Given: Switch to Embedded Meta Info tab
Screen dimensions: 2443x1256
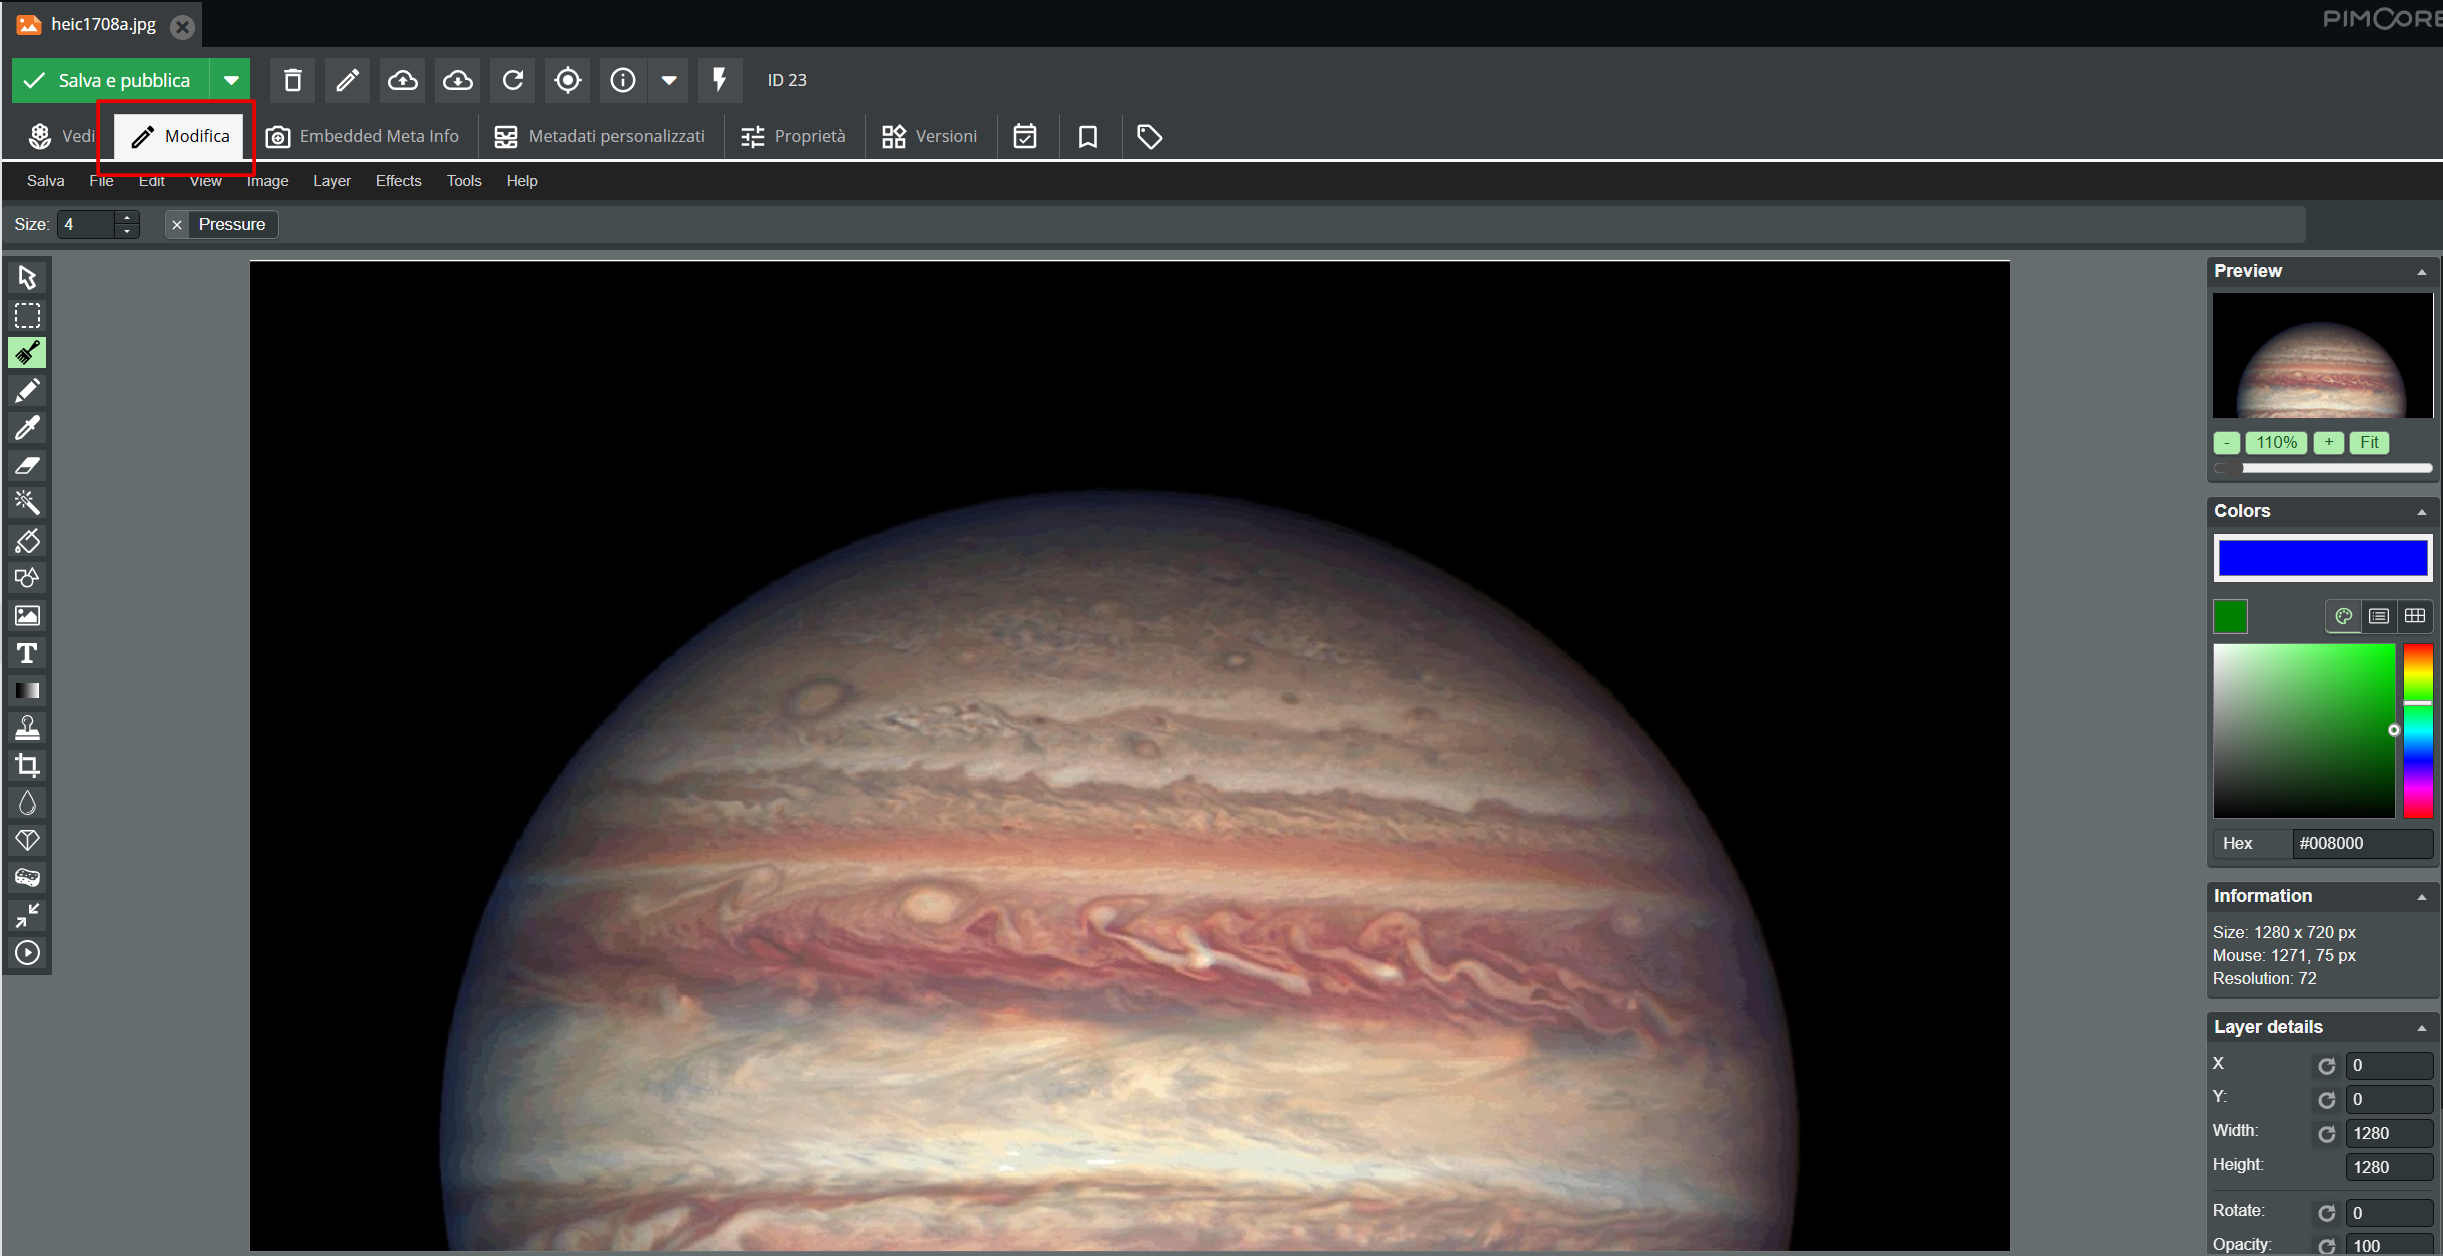Looking at the screenshot, I should click(x=363, y=136).
